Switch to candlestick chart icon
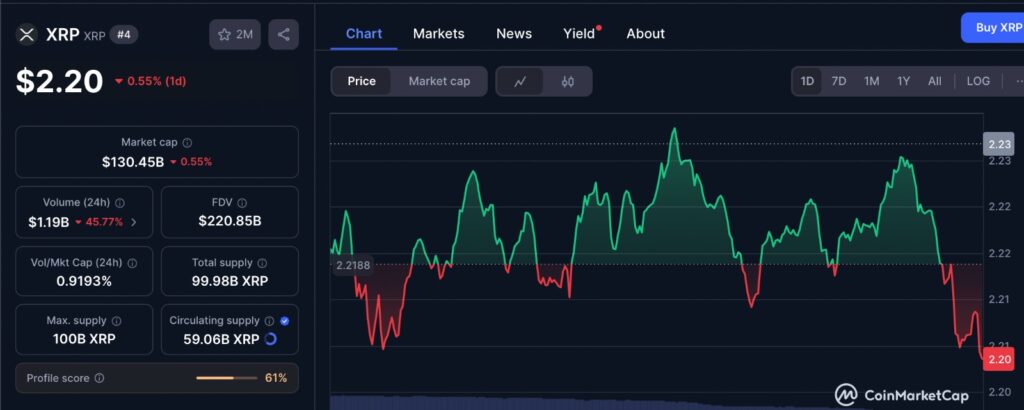This screenshot has height=410, width=1024. tap(568, 82)
